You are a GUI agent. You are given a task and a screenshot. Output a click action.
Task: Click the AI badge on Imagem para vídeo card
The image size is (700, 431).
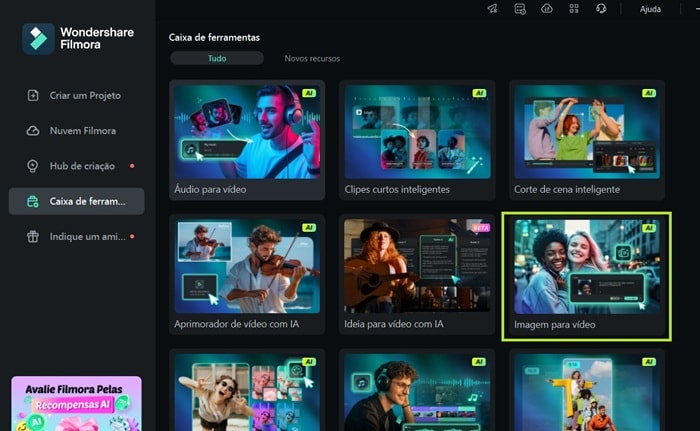pyautogui.click(x=649, y=228)
